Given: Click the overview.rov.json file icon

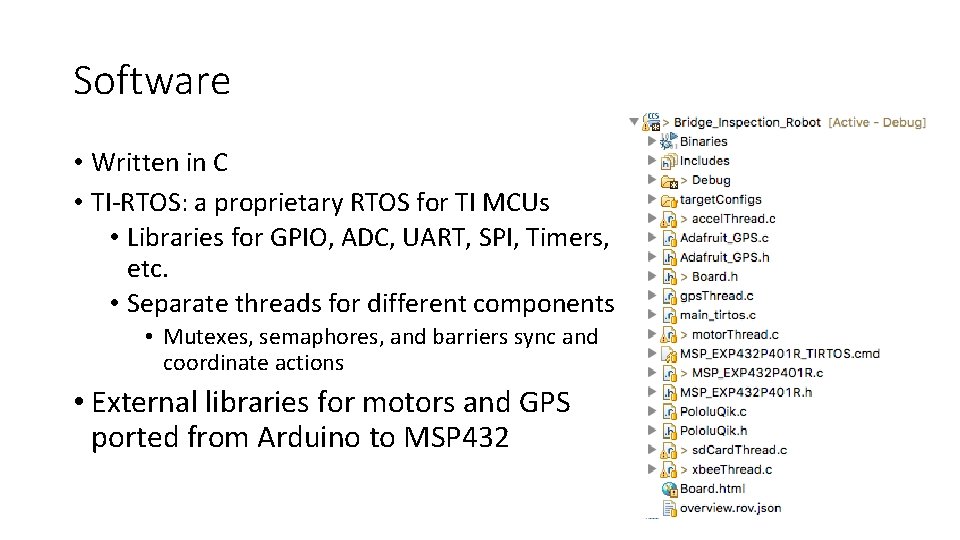Looking at the screenshot, I should click(670, 508).
